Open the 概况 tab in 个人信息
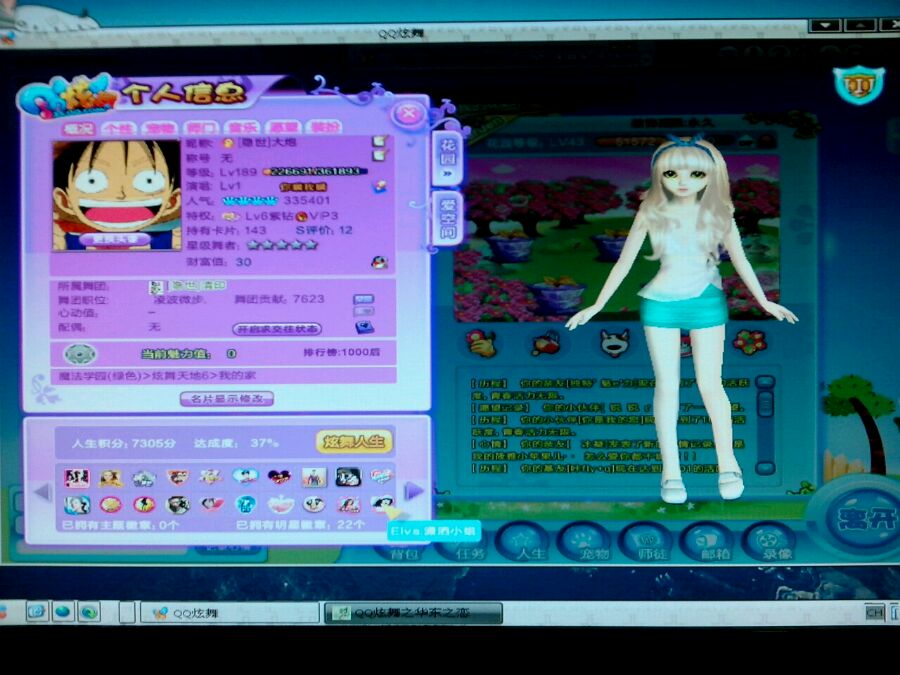This screenshot has height=675, width=900. 79,128
